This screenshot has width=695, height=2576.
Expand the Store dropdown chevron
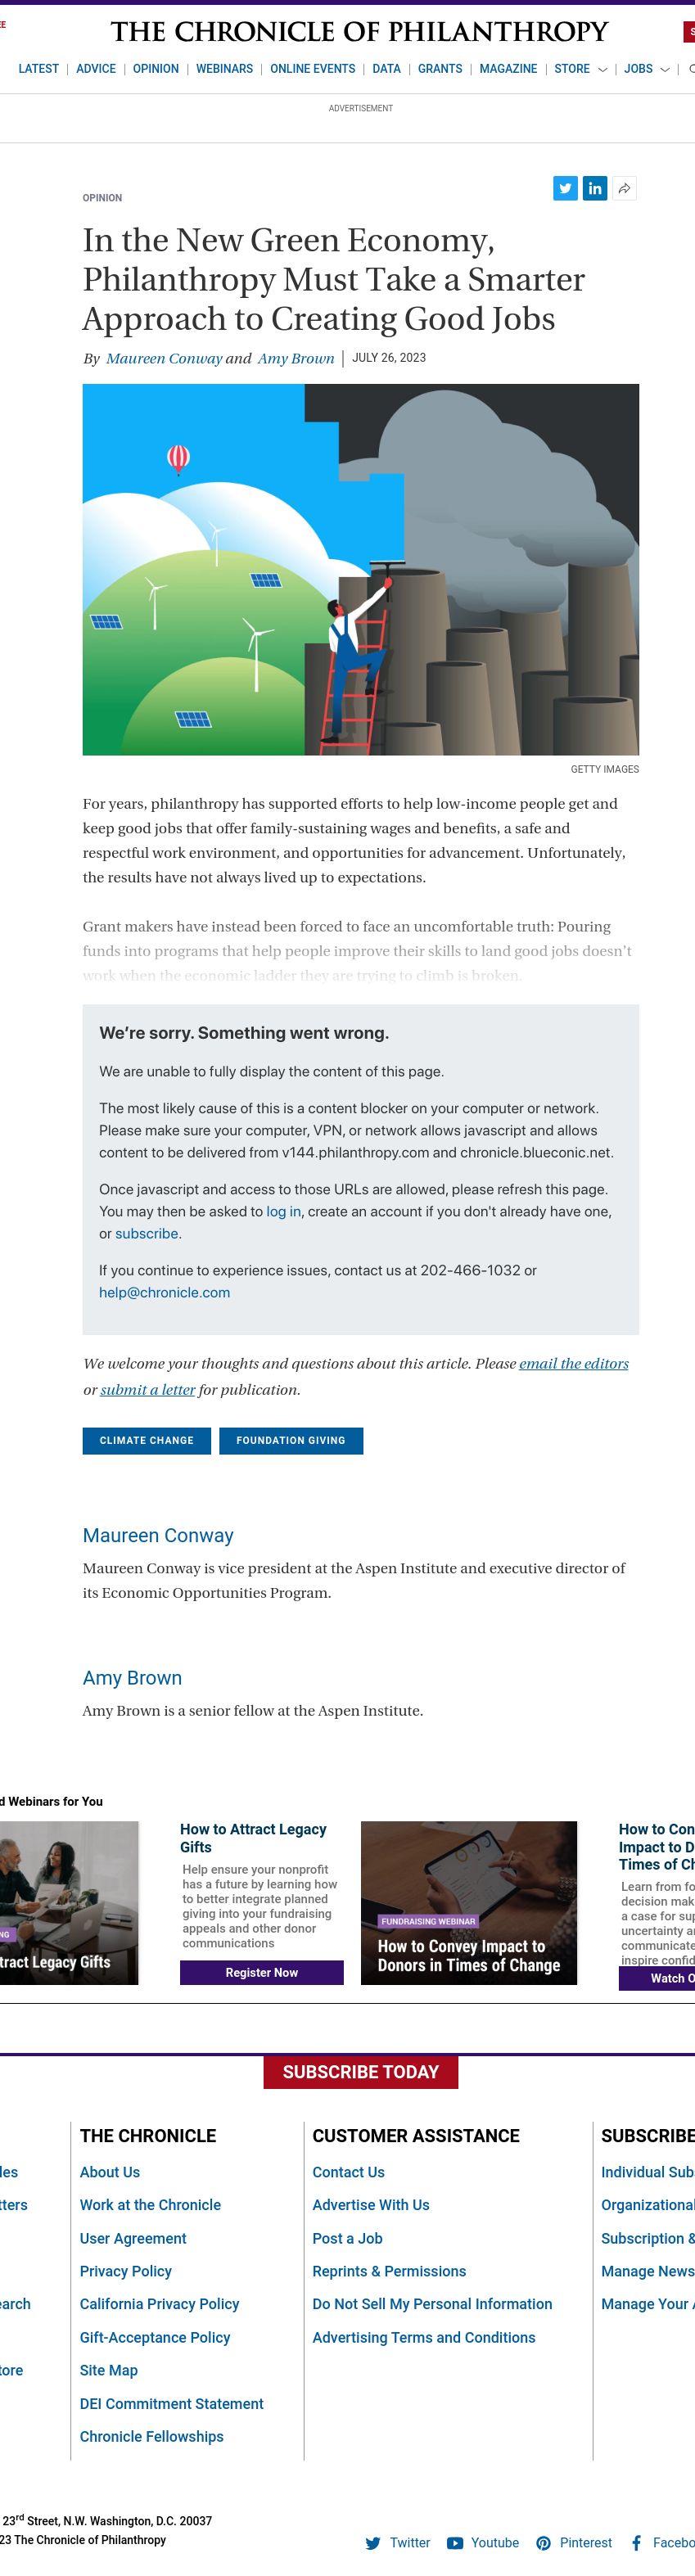tap(602, 70)
